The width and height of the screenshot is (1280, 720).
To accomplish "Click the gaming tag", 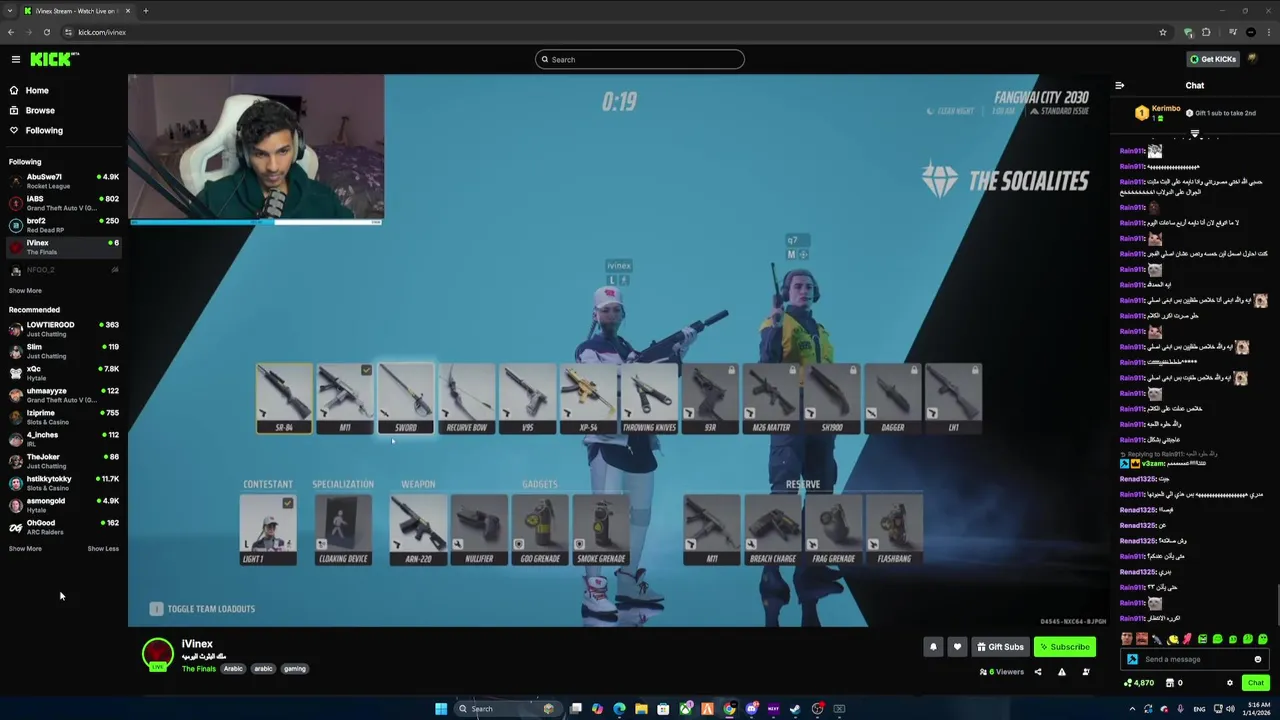I will 294,669.
